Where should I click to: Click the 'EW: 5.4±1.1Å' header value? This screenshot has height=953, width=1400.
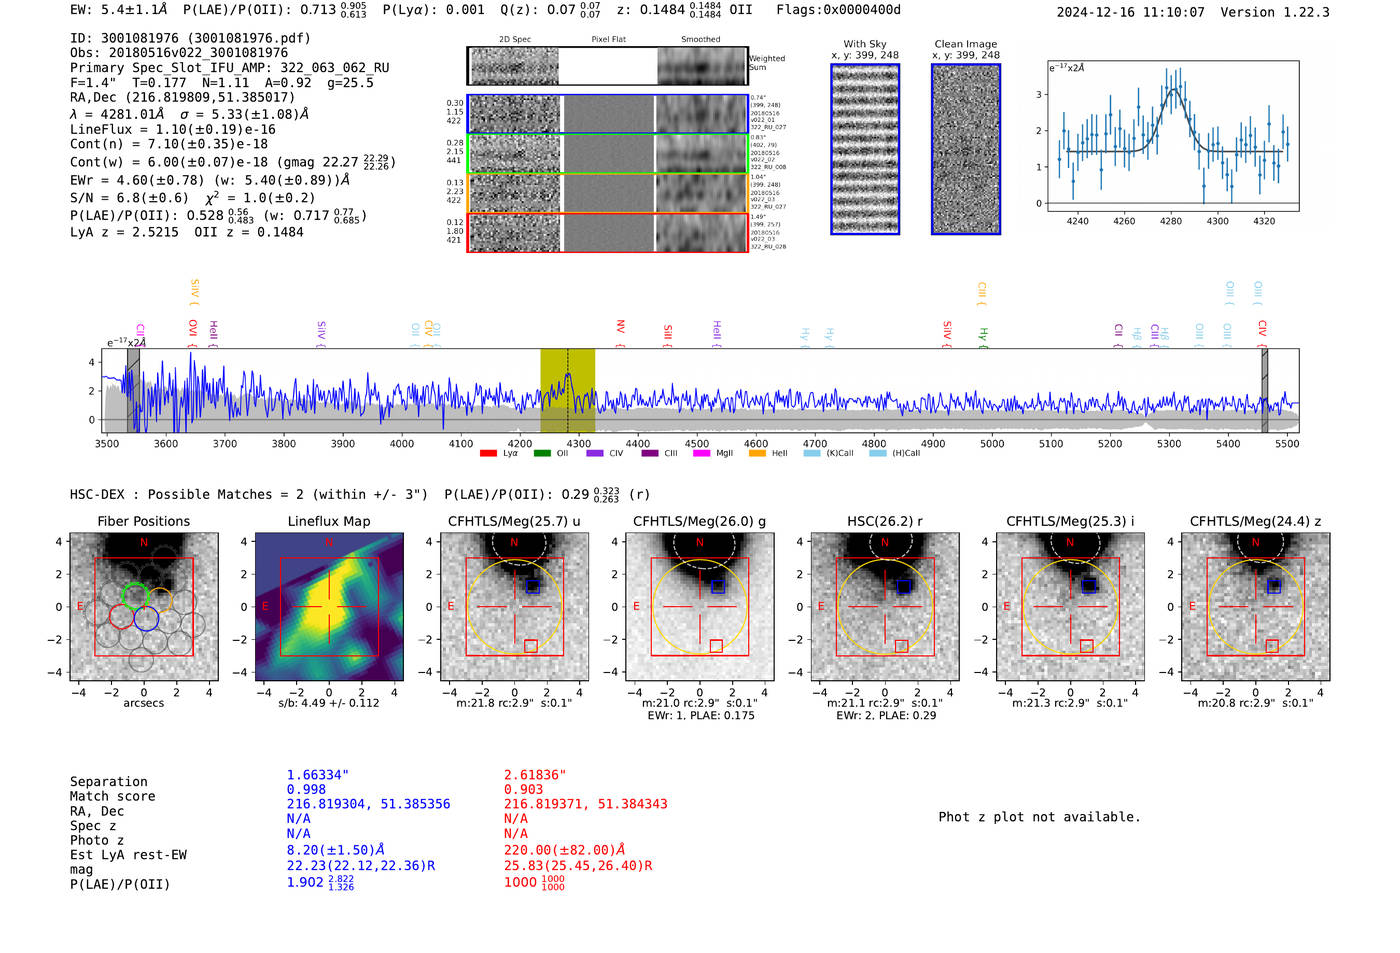click(119, 10)
